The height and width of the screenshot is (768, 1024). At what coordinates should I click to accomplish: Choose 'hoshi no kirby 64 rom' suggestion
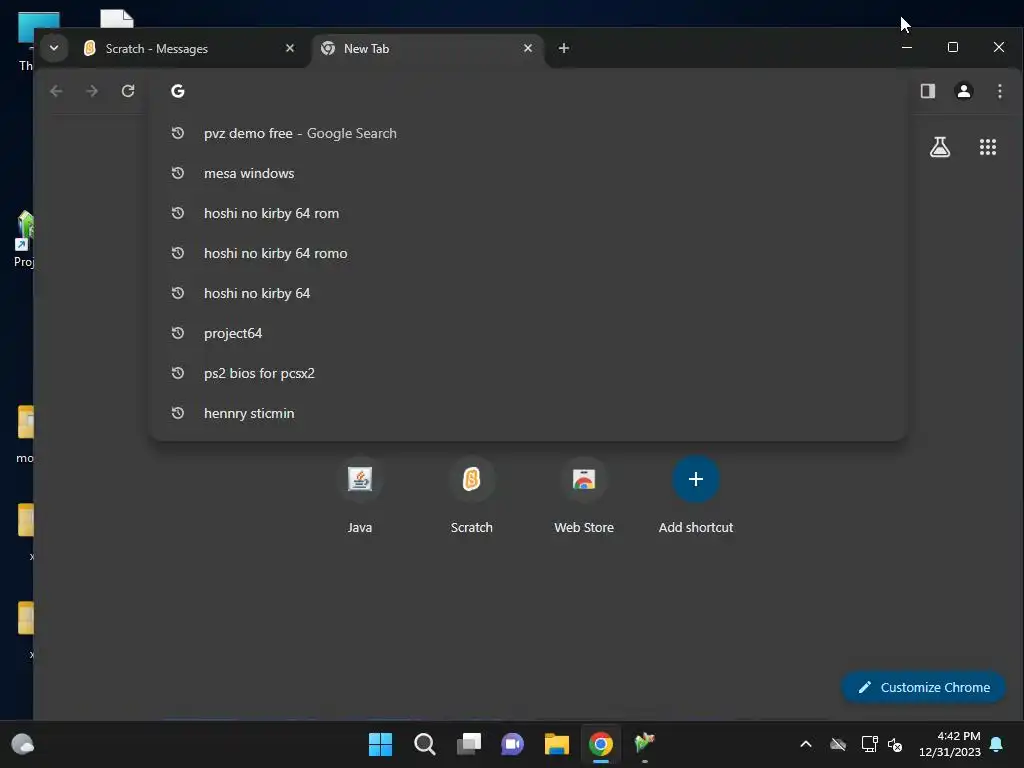tap(528, 213)
